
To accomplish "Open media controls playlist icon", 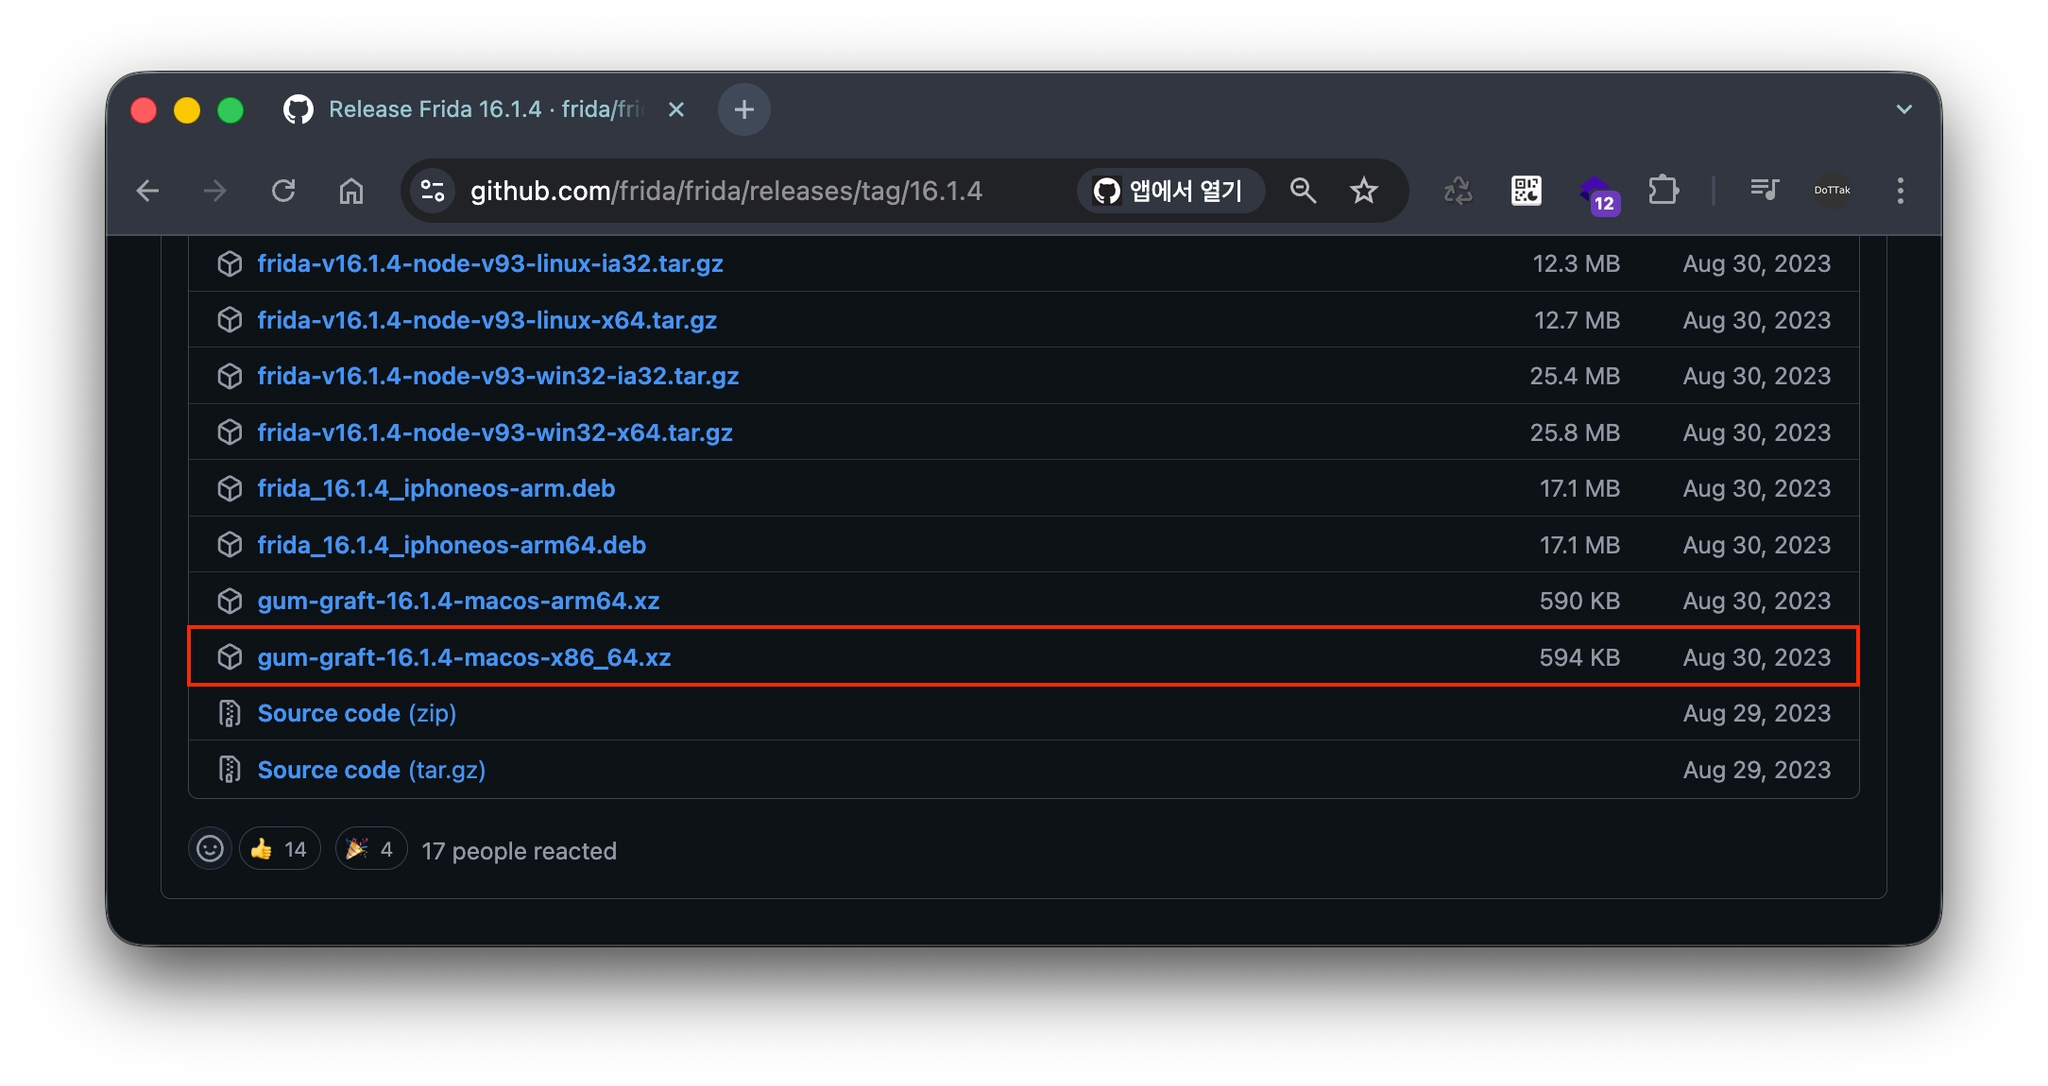I will tap(1764, 190).
